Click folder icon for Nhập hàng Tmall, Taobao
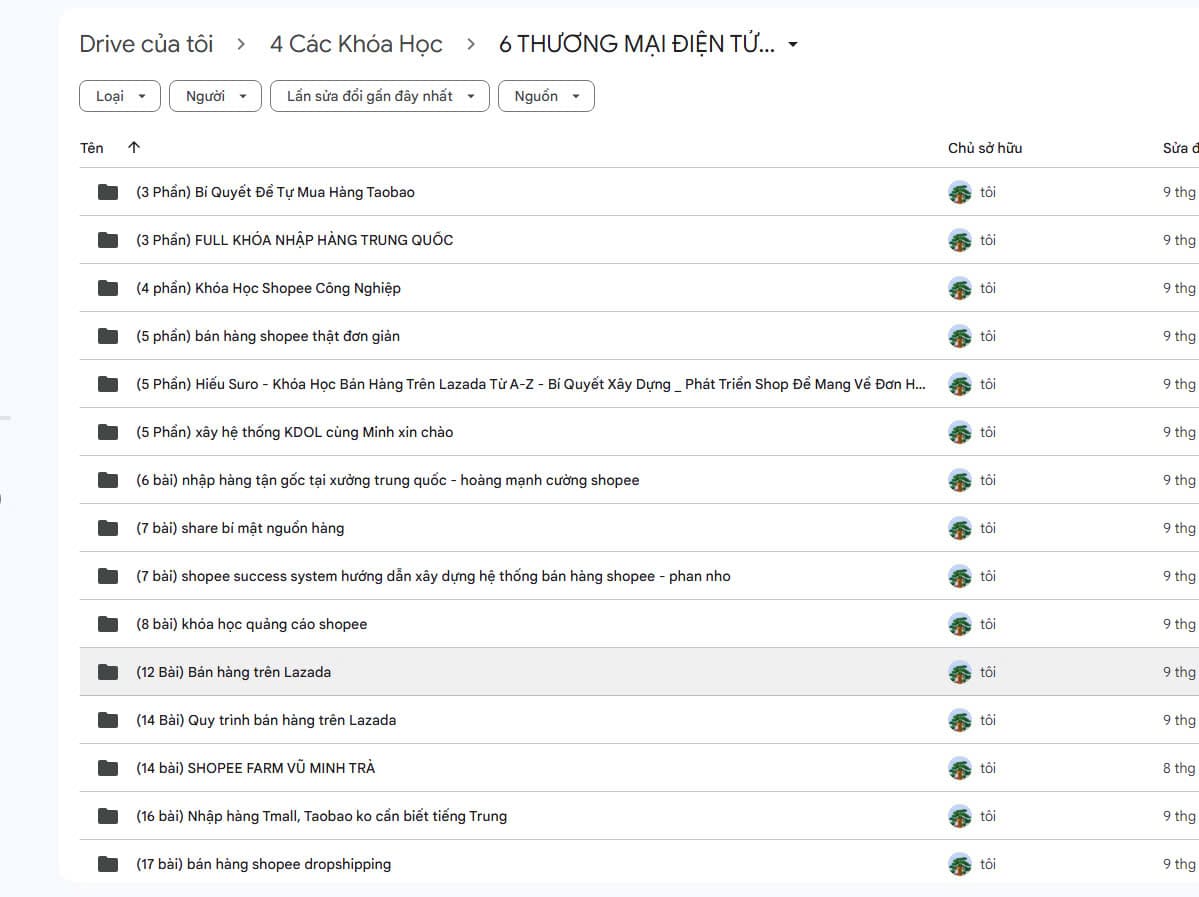This screenshot has height=897, width=1199. click(x=108, y=816)
